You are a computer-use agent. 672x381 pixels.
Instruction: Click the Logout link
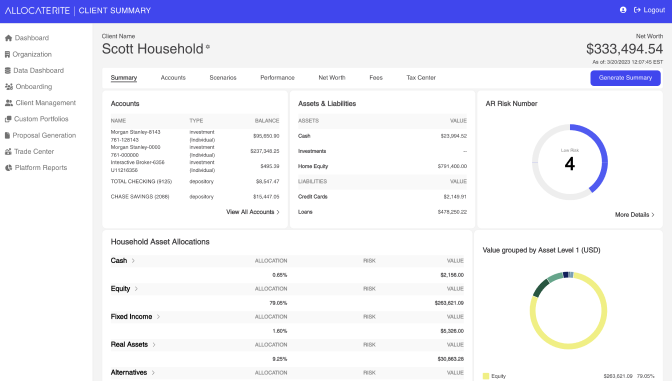[x=654, y=10]
